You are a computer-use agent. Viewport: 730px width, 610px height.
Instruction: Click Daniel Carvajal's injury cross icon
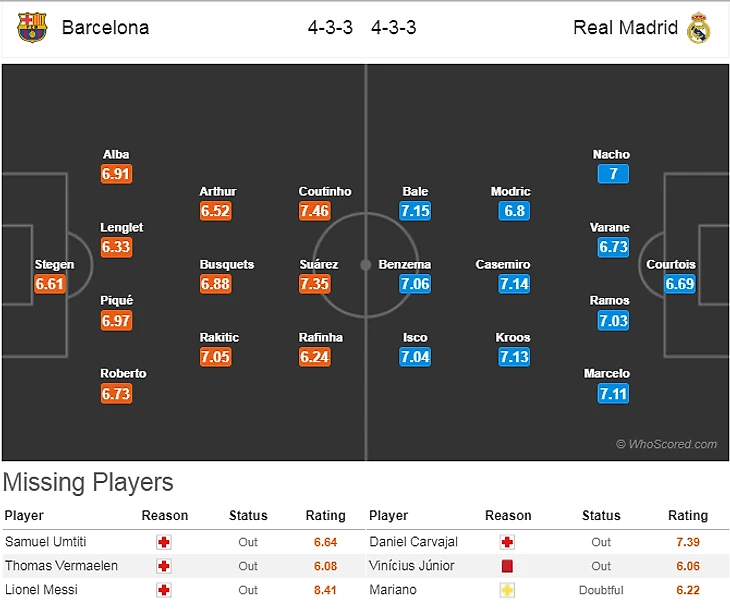(508, 542)
